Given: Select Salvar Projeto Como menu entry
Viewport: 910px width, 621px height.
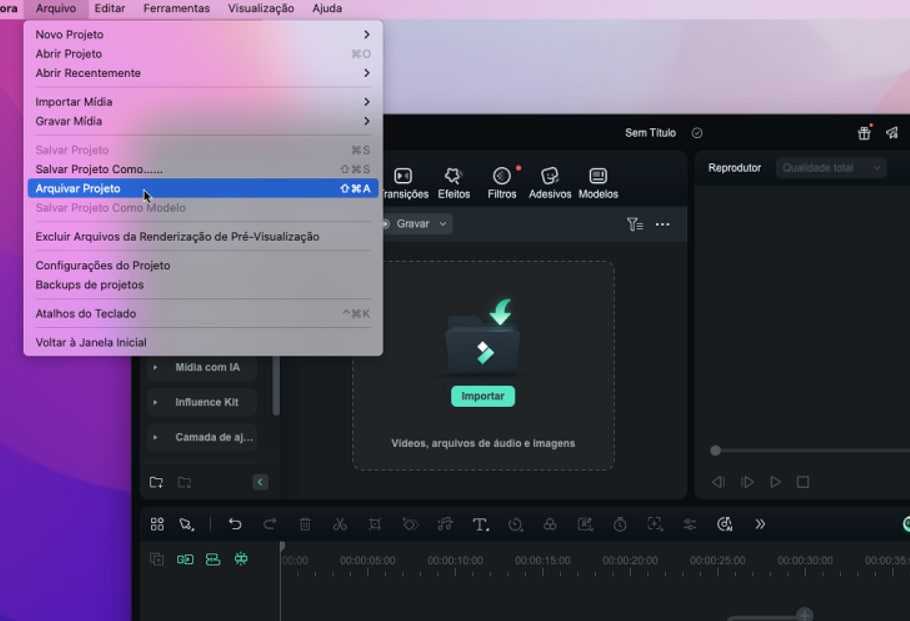Looking at the screenshot, I should [x=203, y=169].
